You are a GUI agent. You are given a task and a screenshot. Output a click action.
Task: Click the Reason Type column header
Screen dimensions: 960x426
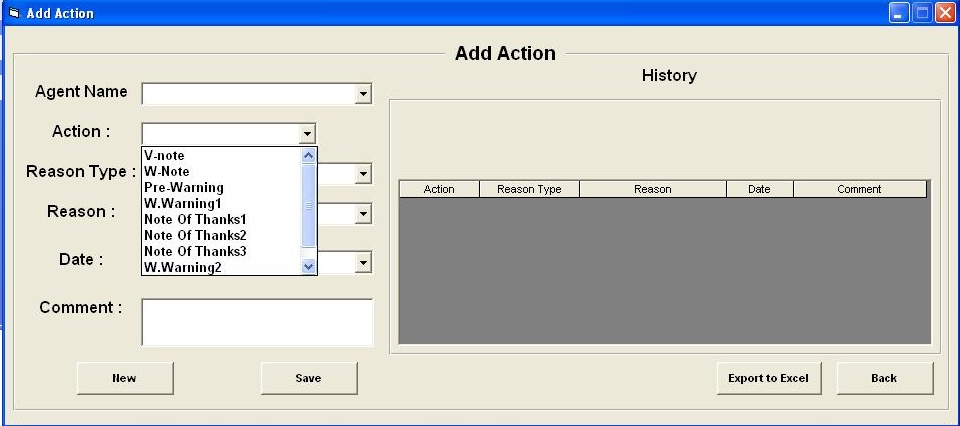click(529, 189)
